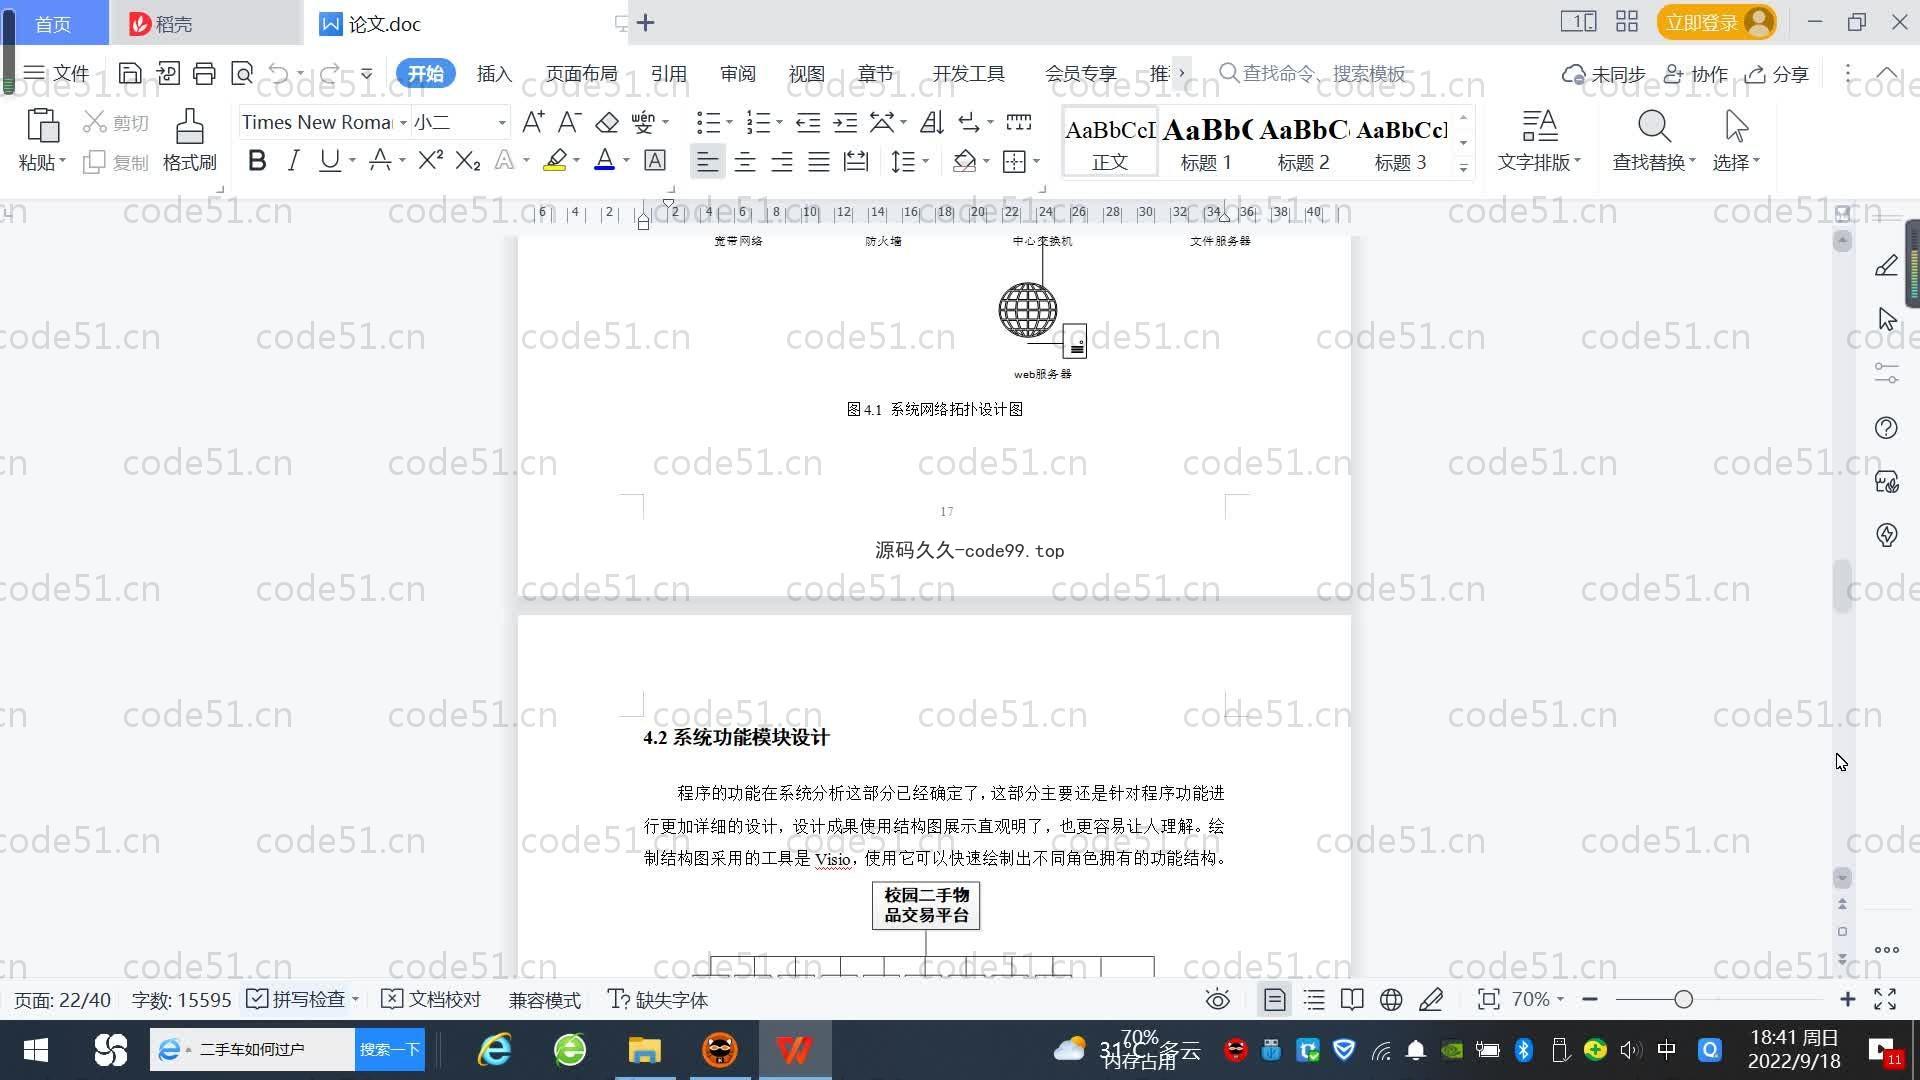1920x1080 pixels.
Task: Click 缺失字体 in status bar
Action: point(658,999)
